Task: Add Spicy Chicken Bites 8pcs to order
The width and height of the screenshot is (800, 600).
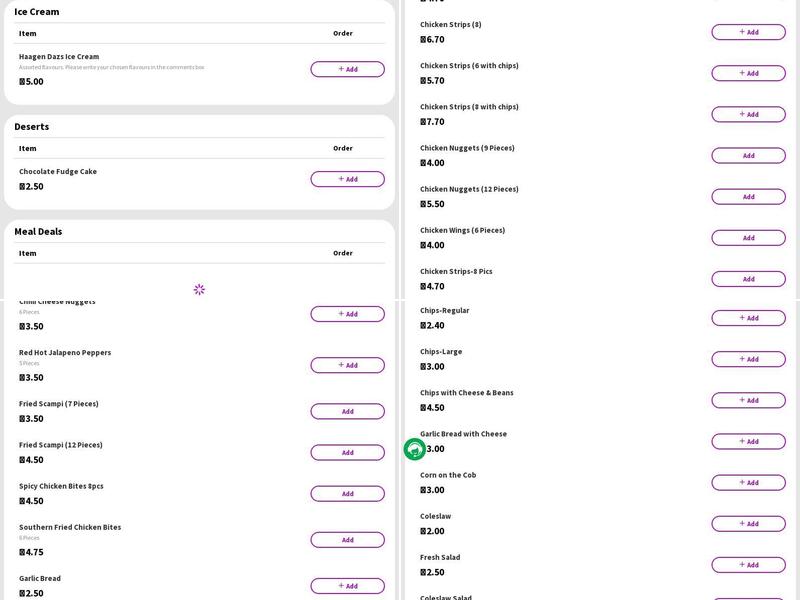Action: pyautogui.click(x=347, y=493)
